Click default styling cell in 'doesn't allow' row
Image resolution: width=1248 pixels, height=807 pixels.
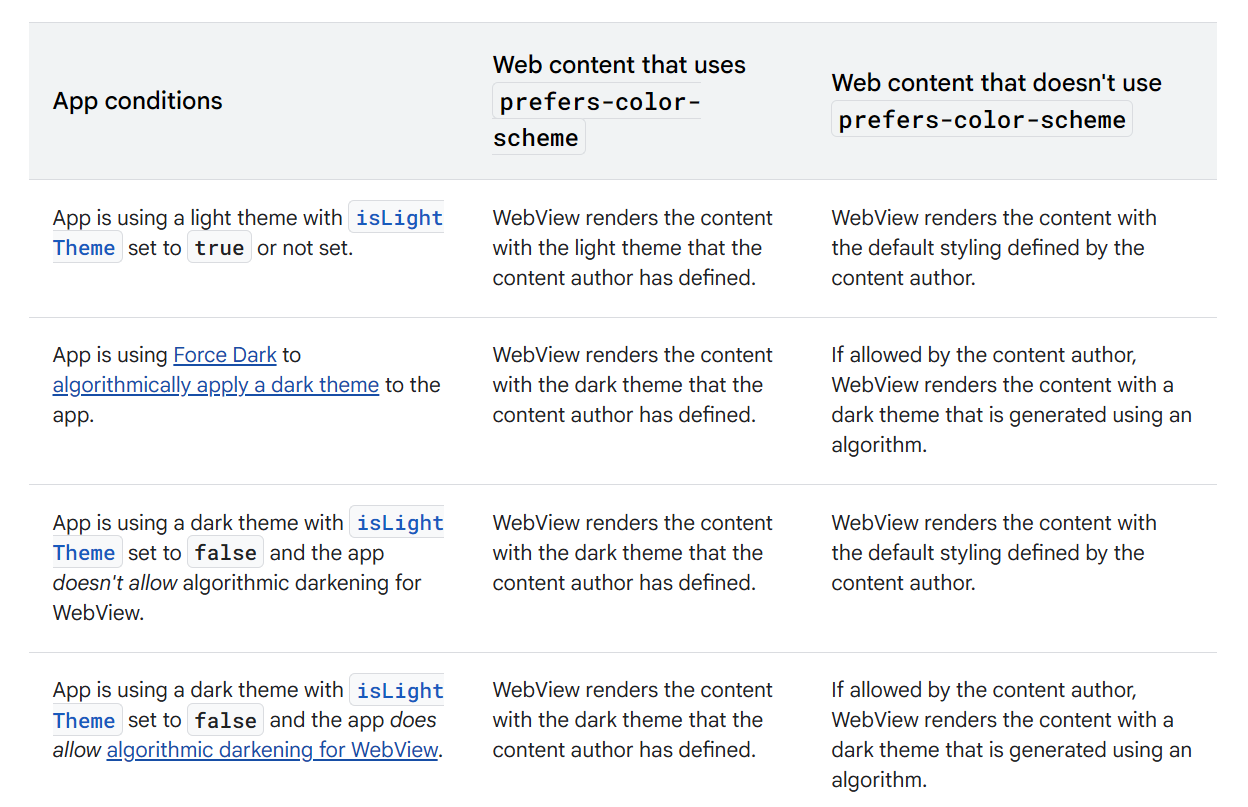993,553
